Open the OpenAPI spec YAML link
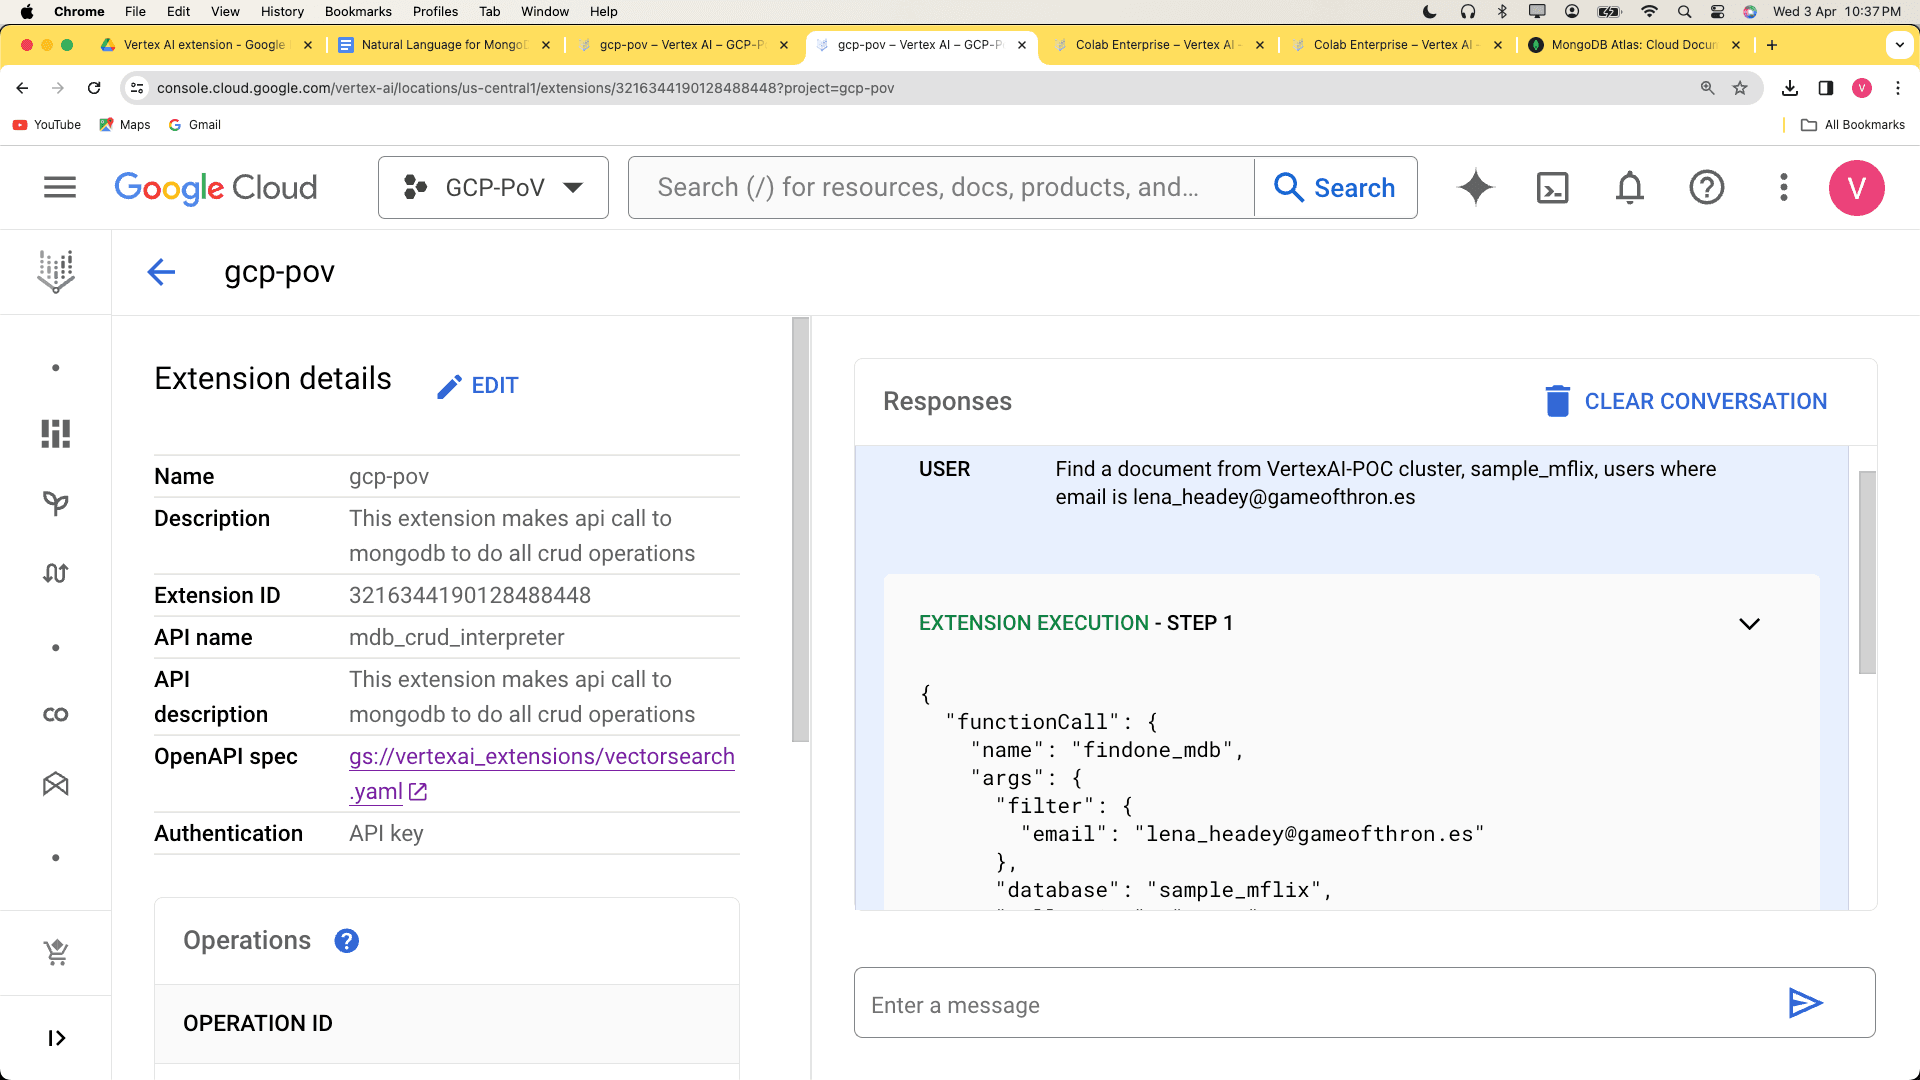The image size is (1920, 1080). (x=542, y=773)
